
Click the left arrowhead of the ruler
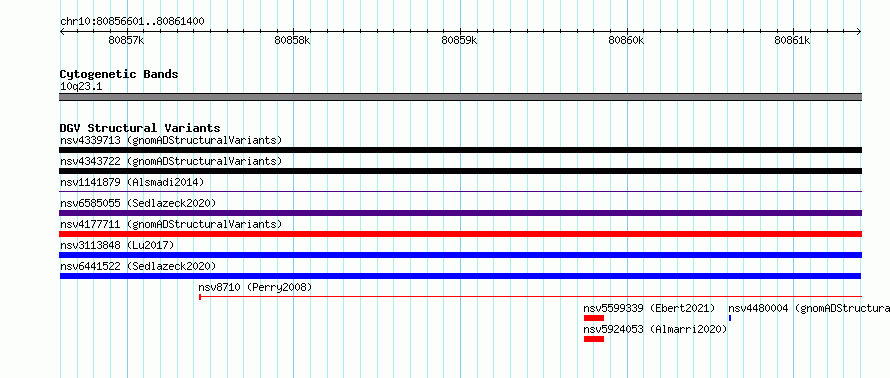pos(62,32)
